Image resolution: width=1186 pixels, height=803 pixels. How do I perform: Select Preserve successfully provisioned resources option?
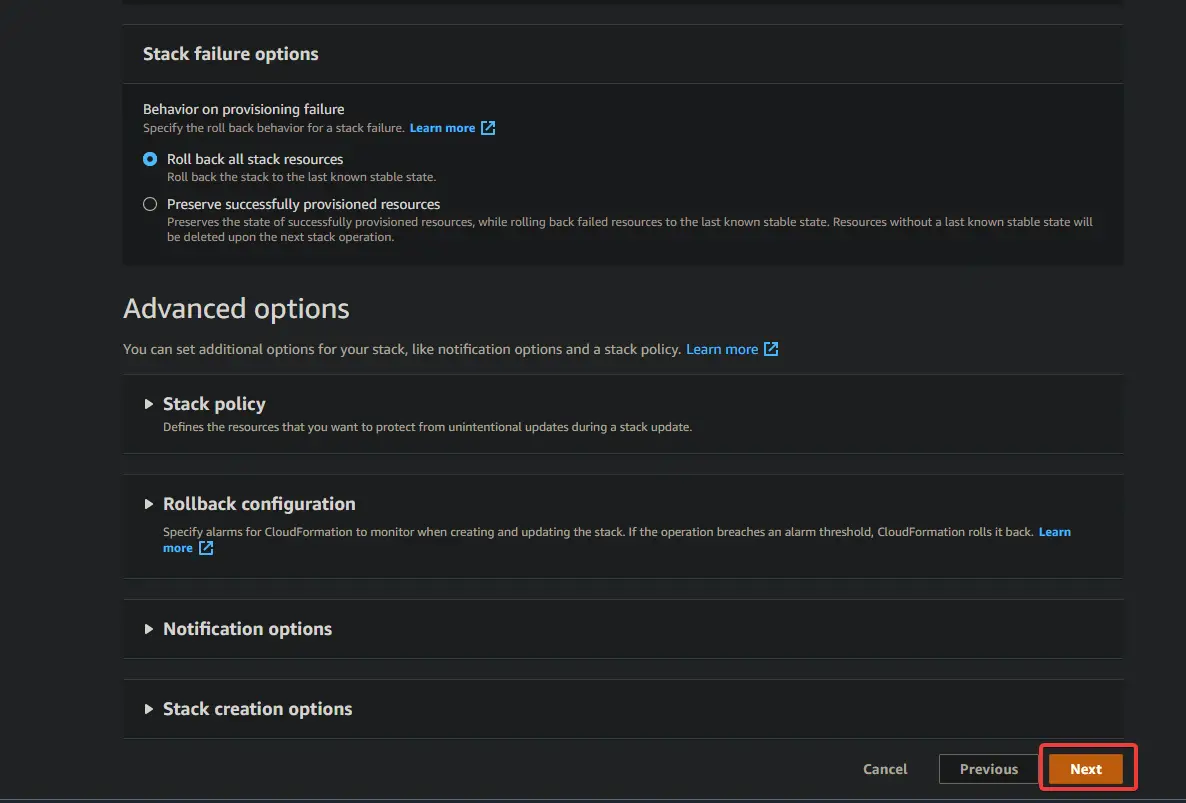149,204
